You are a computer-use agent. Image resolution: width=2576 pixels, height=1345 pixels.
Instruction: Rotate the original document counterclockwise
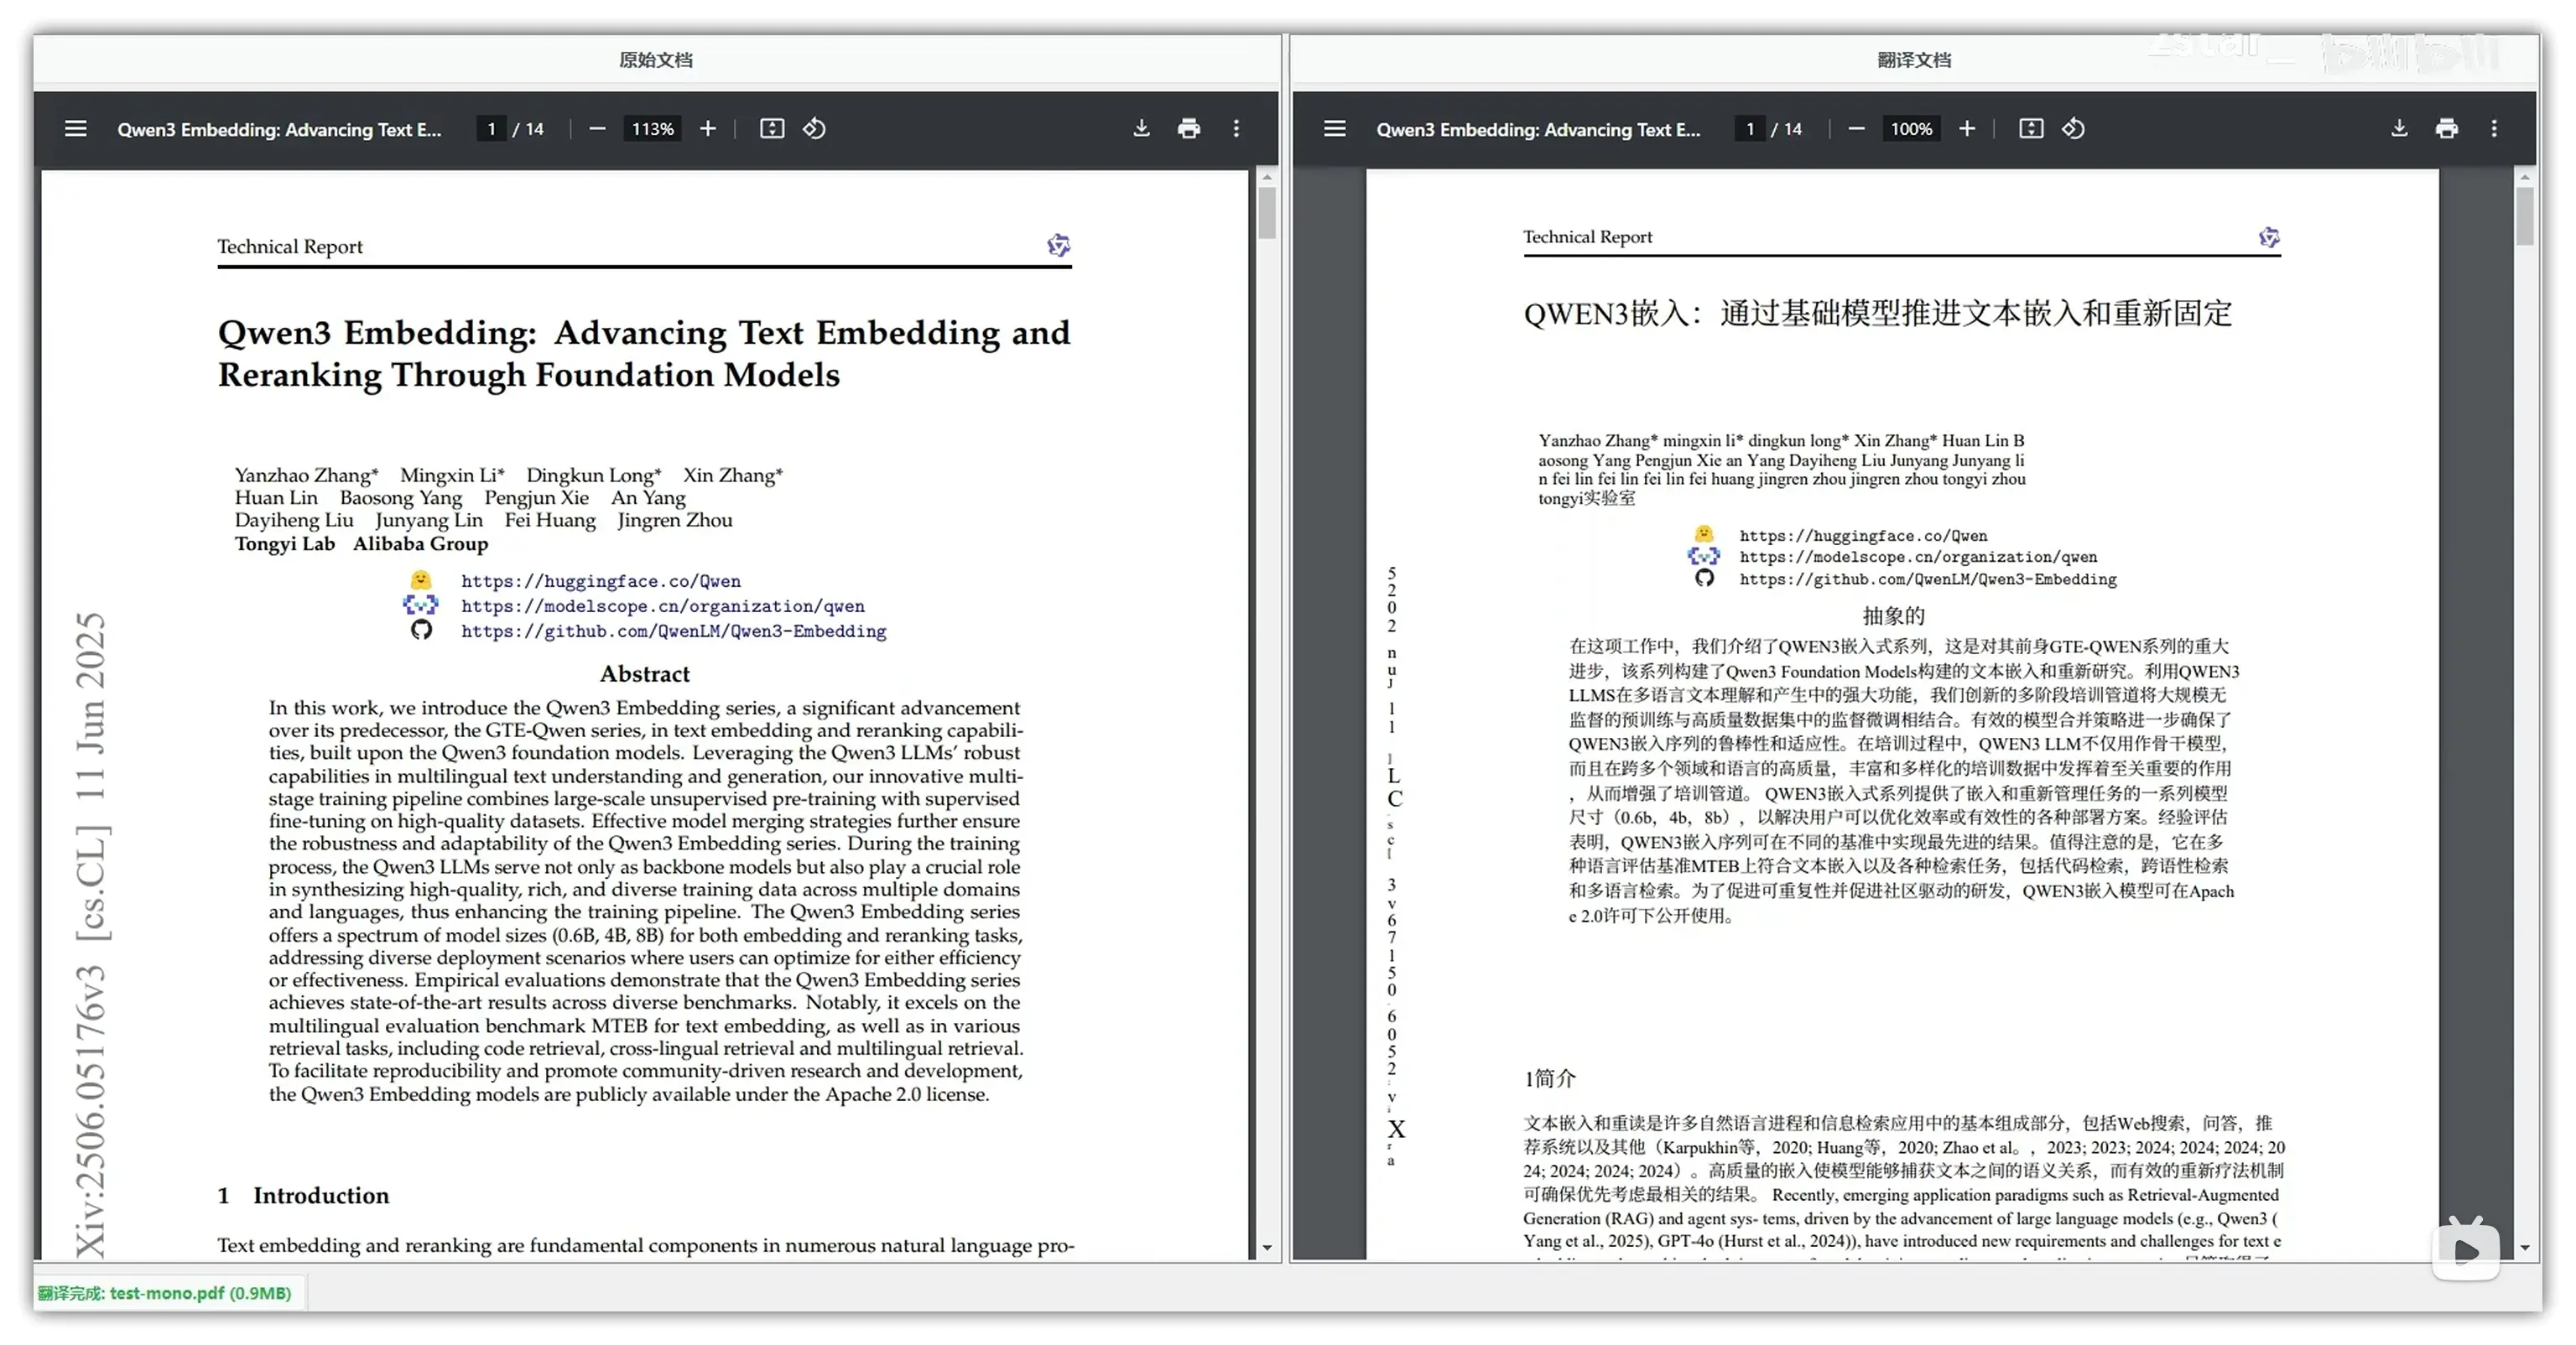click(x=814, y=128)
